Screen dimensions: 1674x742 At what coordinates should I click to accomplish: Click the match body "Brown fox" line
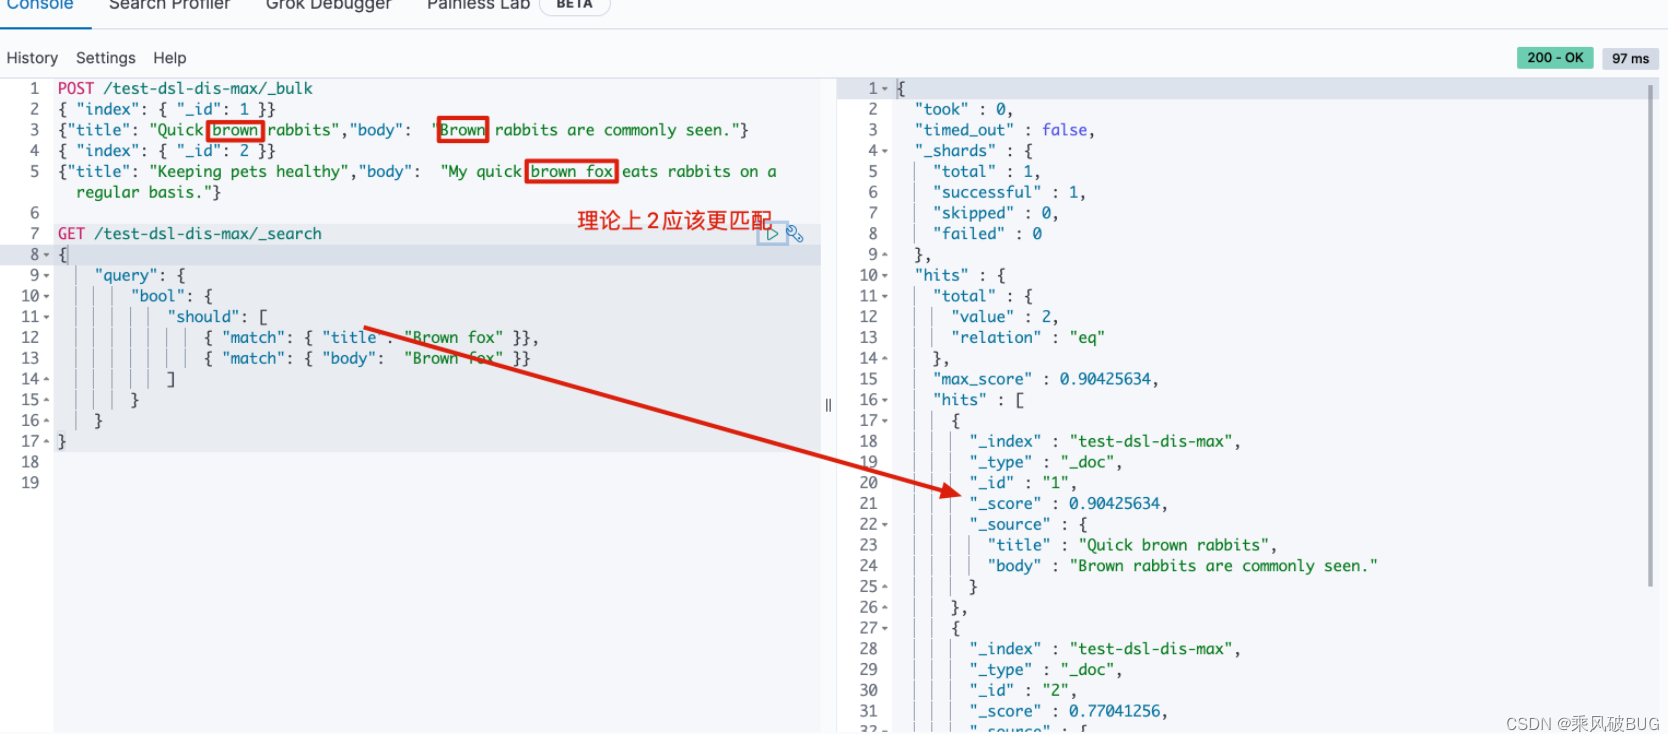[368, 359]
